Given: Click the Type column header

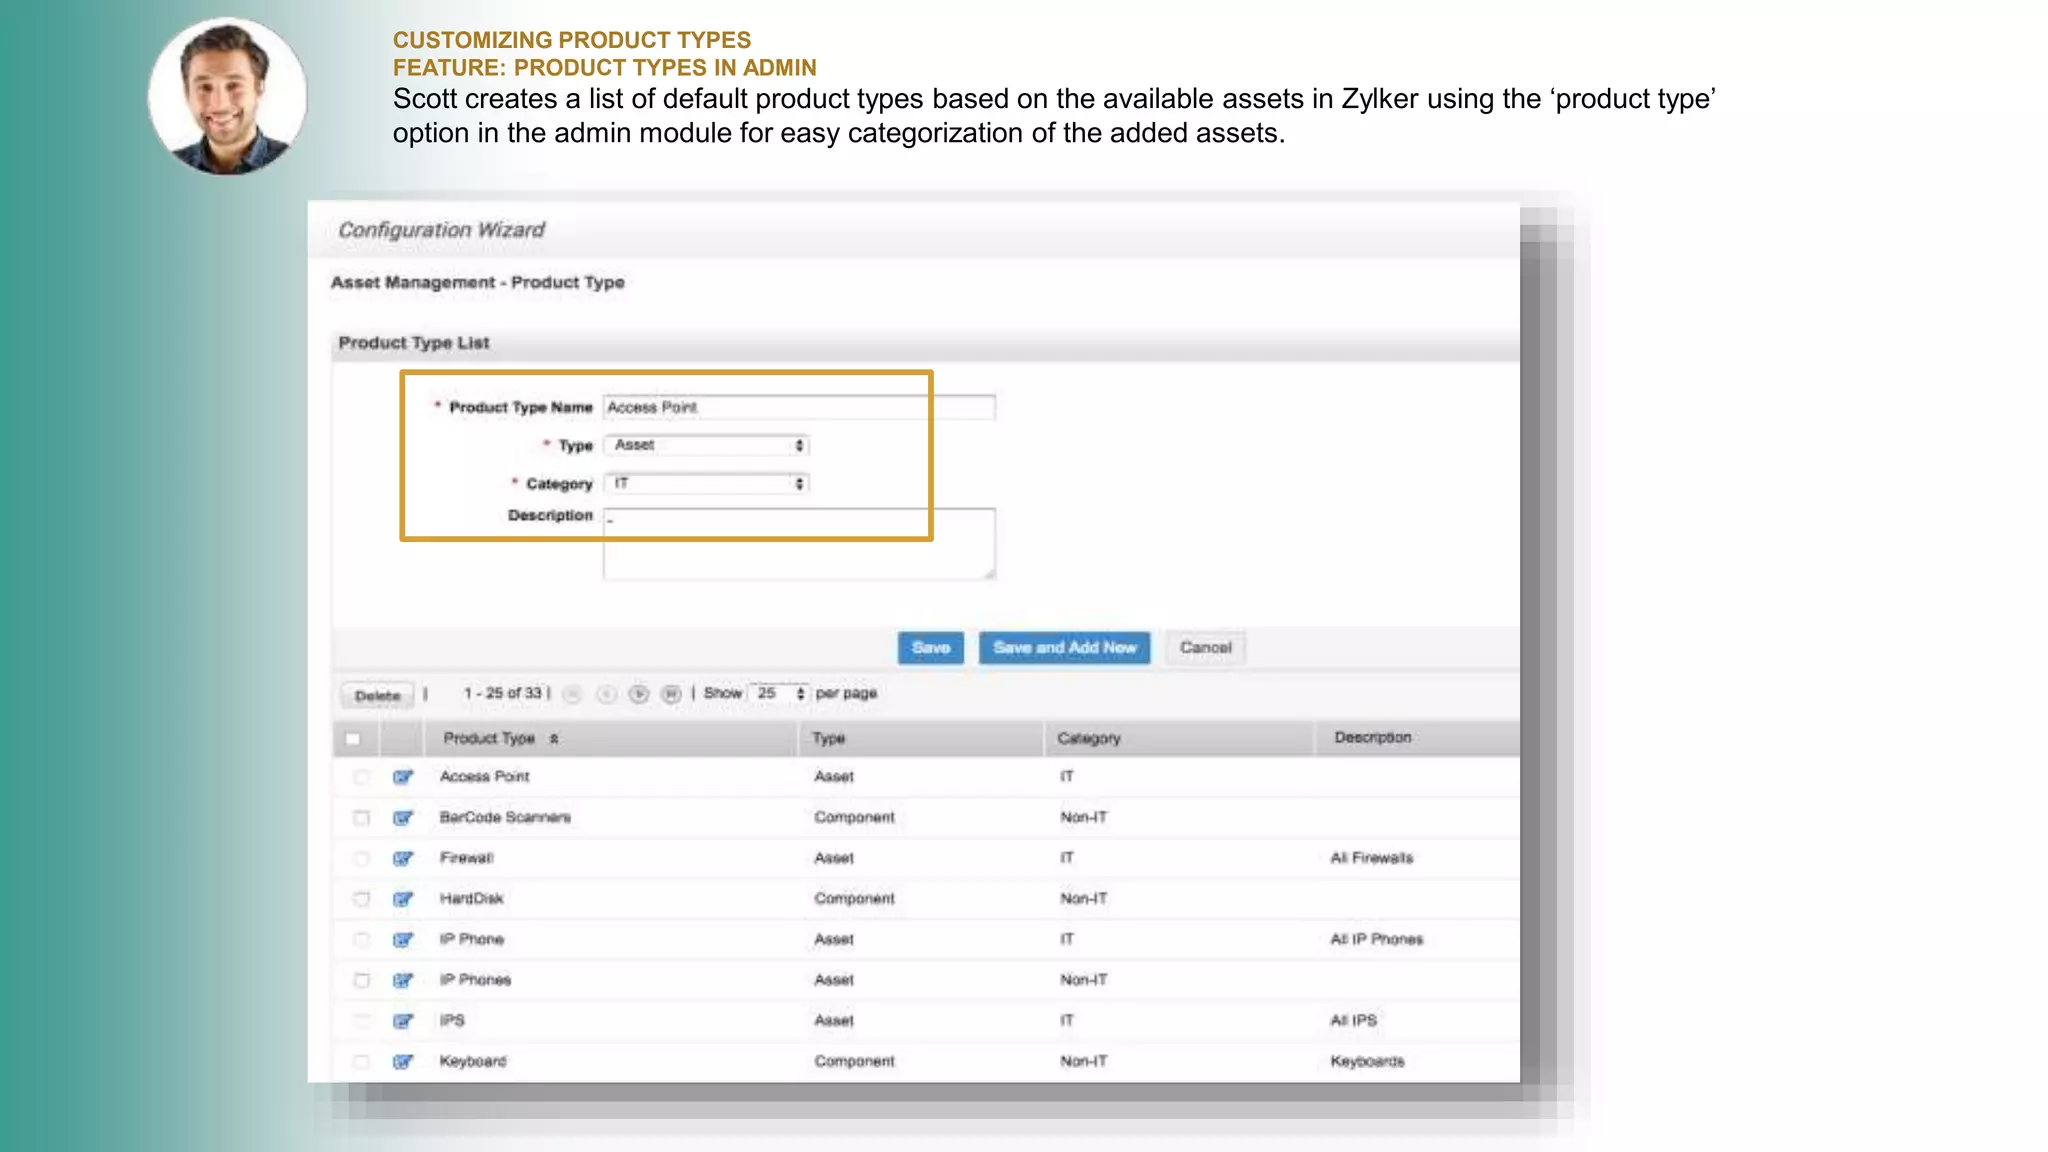Looking at the screenshot, I should tap(829, 738).
